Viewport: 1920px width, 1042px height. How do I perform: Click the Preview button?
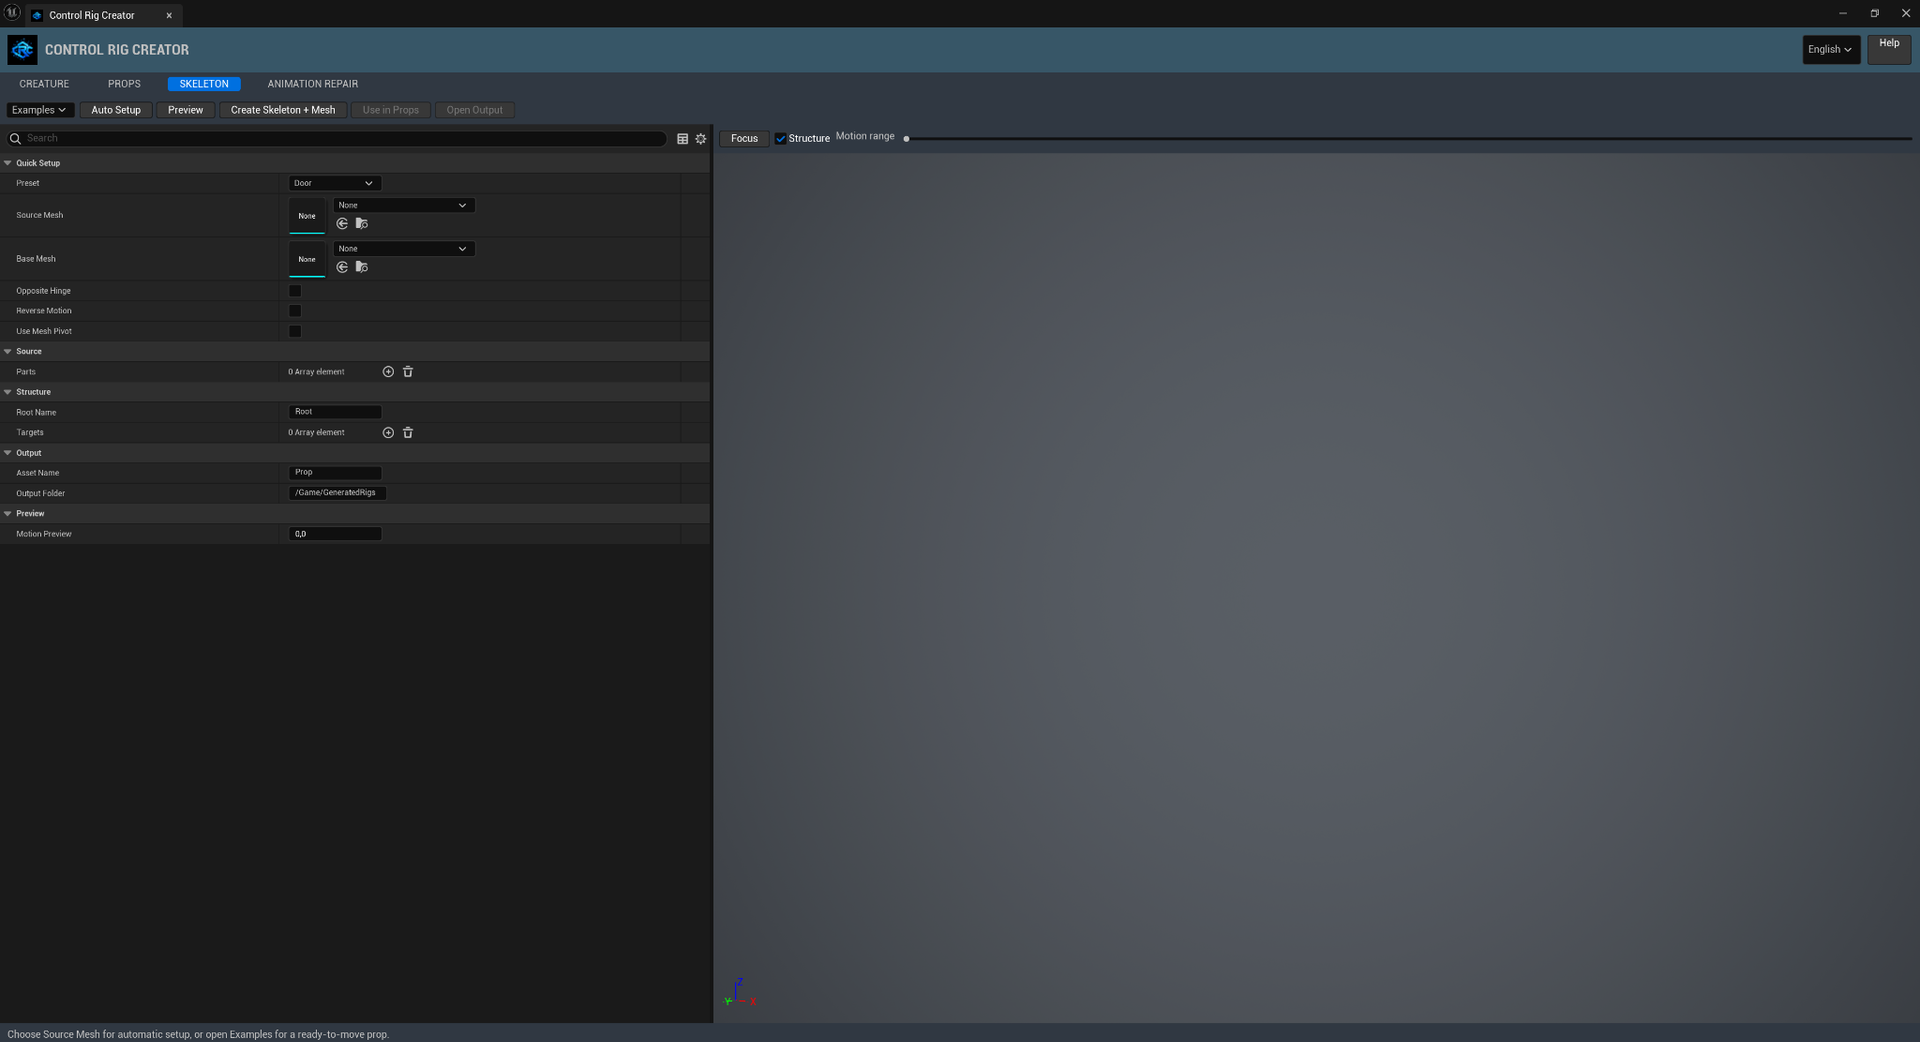tap(185, 110)
